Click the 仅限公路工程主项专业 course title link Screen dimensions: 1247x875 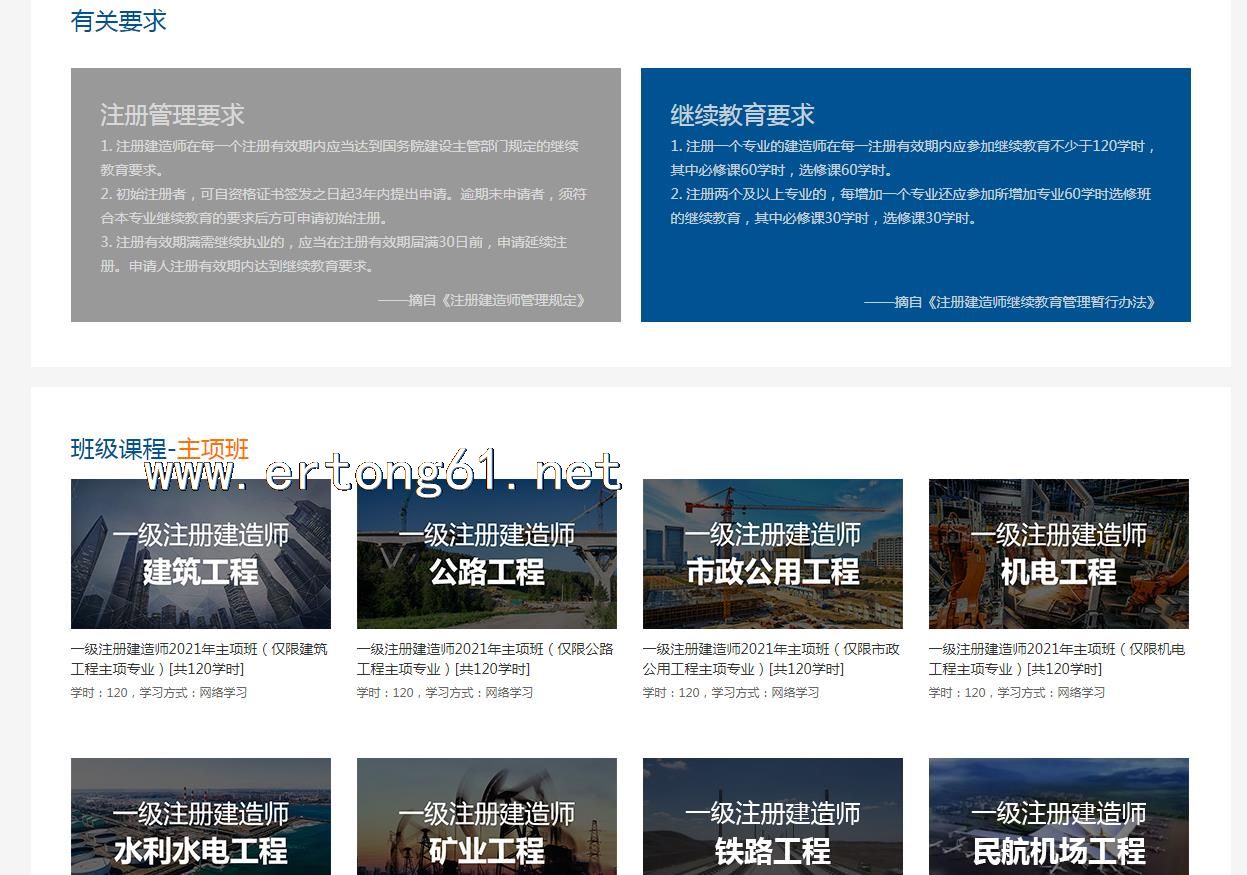(485, 658)
